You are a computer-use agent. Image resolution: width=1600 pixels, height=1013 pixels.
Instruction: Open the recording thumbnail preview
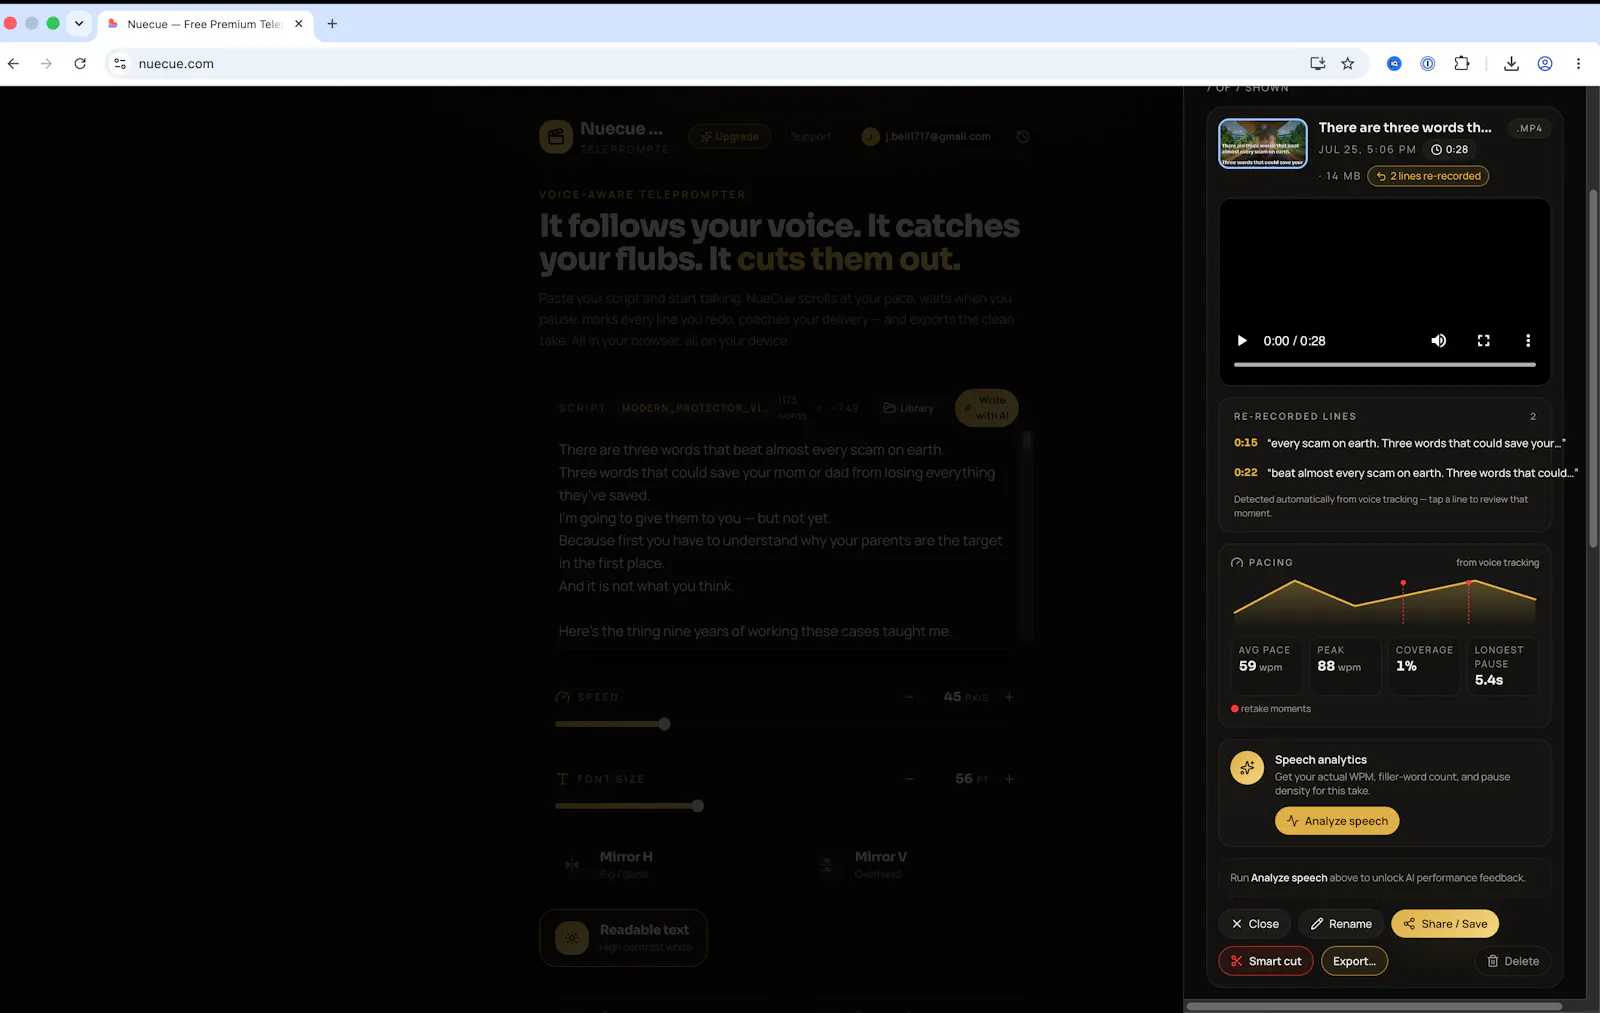coord(1263,143)
